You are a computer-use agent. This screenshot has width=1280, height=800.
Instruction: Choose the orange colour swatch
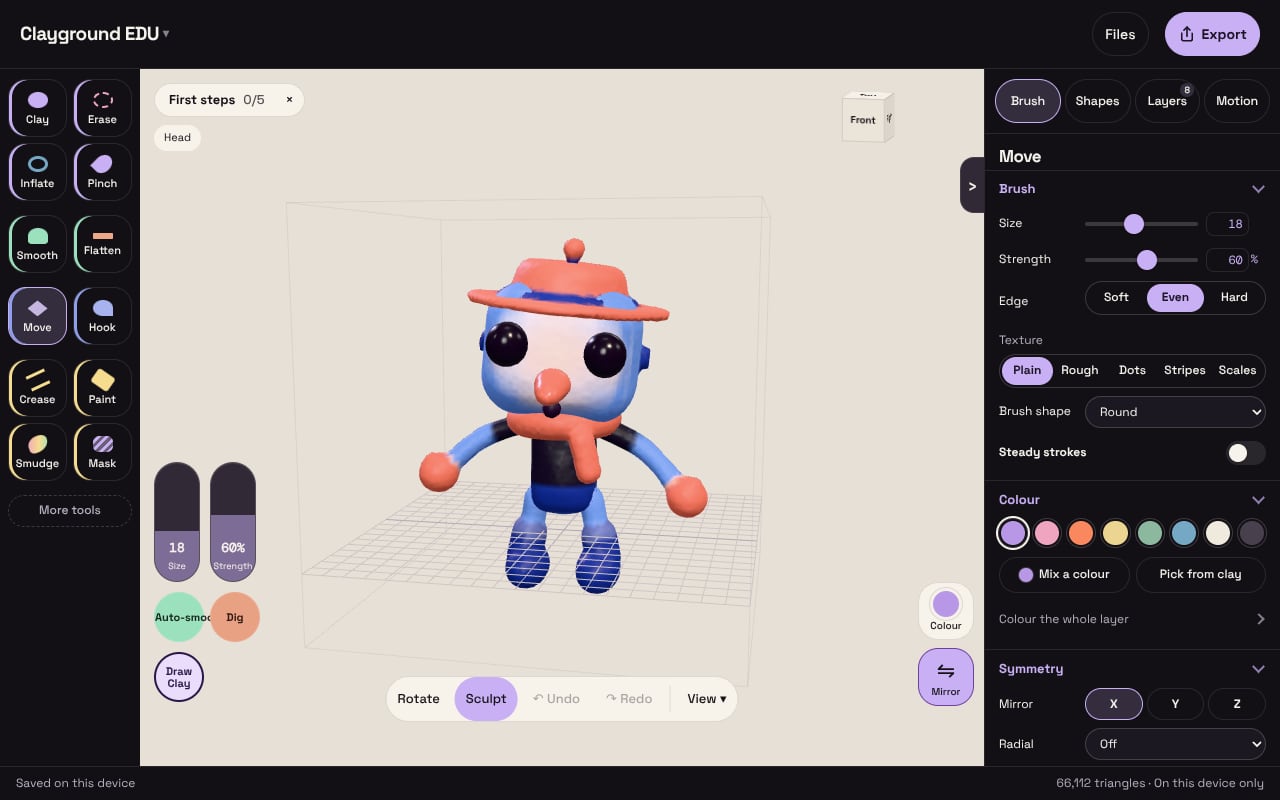pyautogui.click(x=1080, y=533)
